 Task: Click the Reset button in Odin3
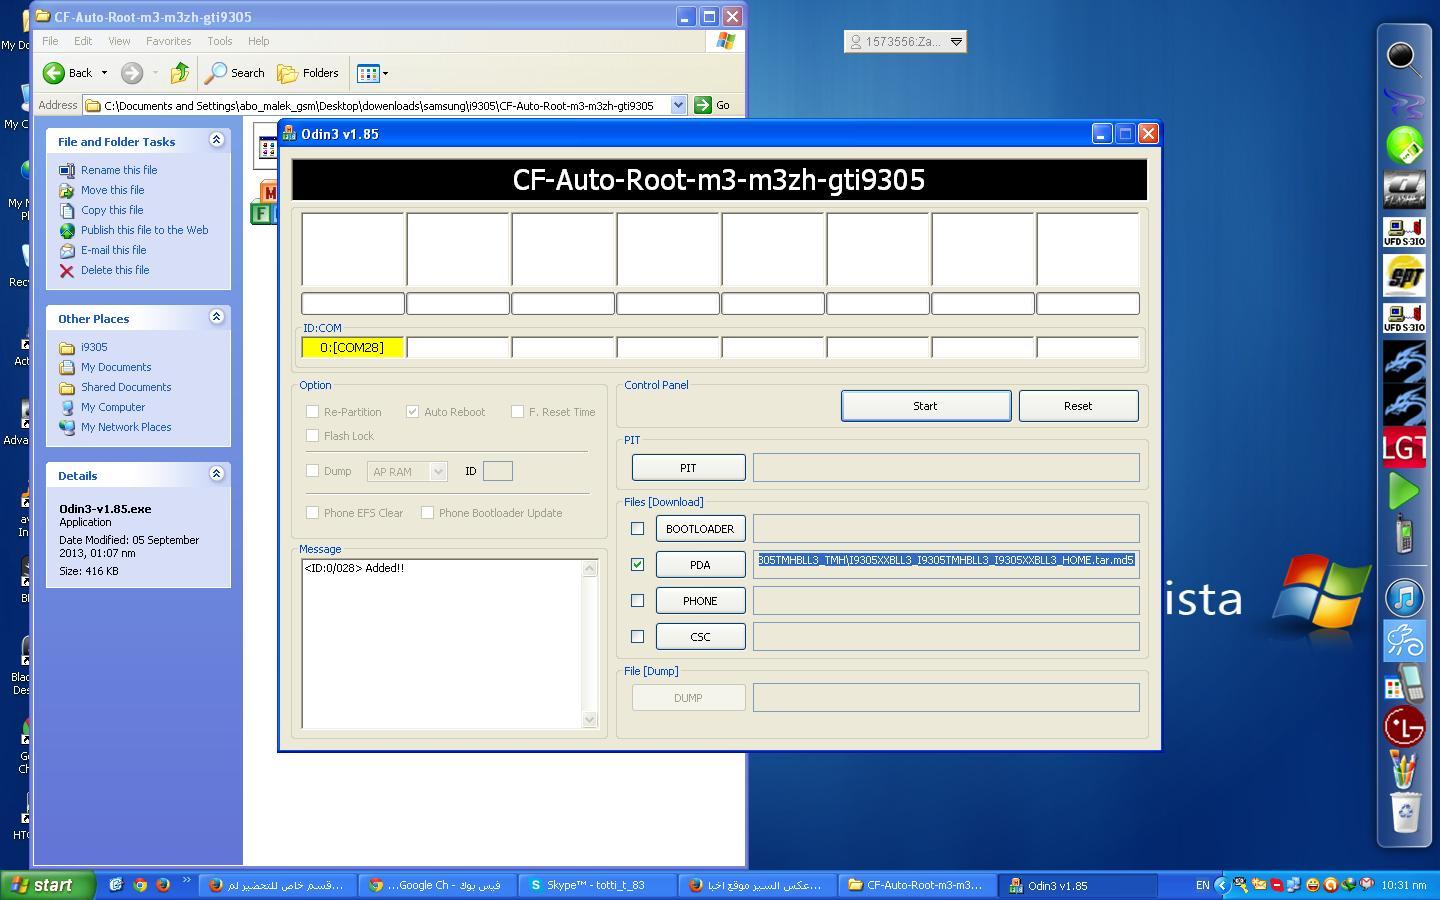[1078, 406]
